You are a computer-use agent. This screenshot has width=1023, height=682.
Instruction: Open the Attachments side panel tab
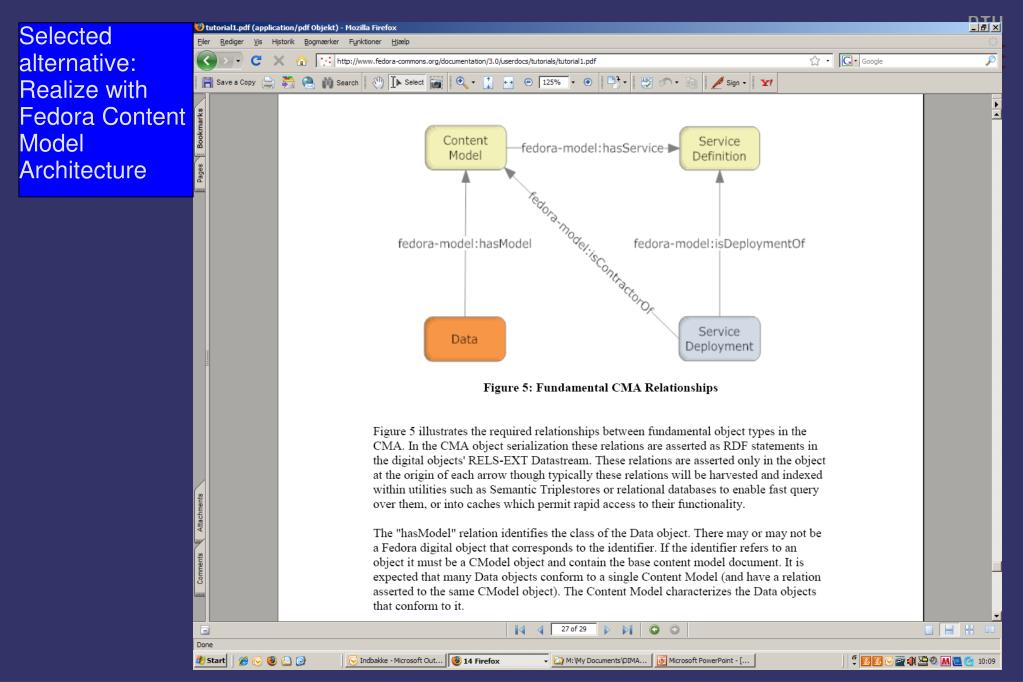[x=200, y=513]
